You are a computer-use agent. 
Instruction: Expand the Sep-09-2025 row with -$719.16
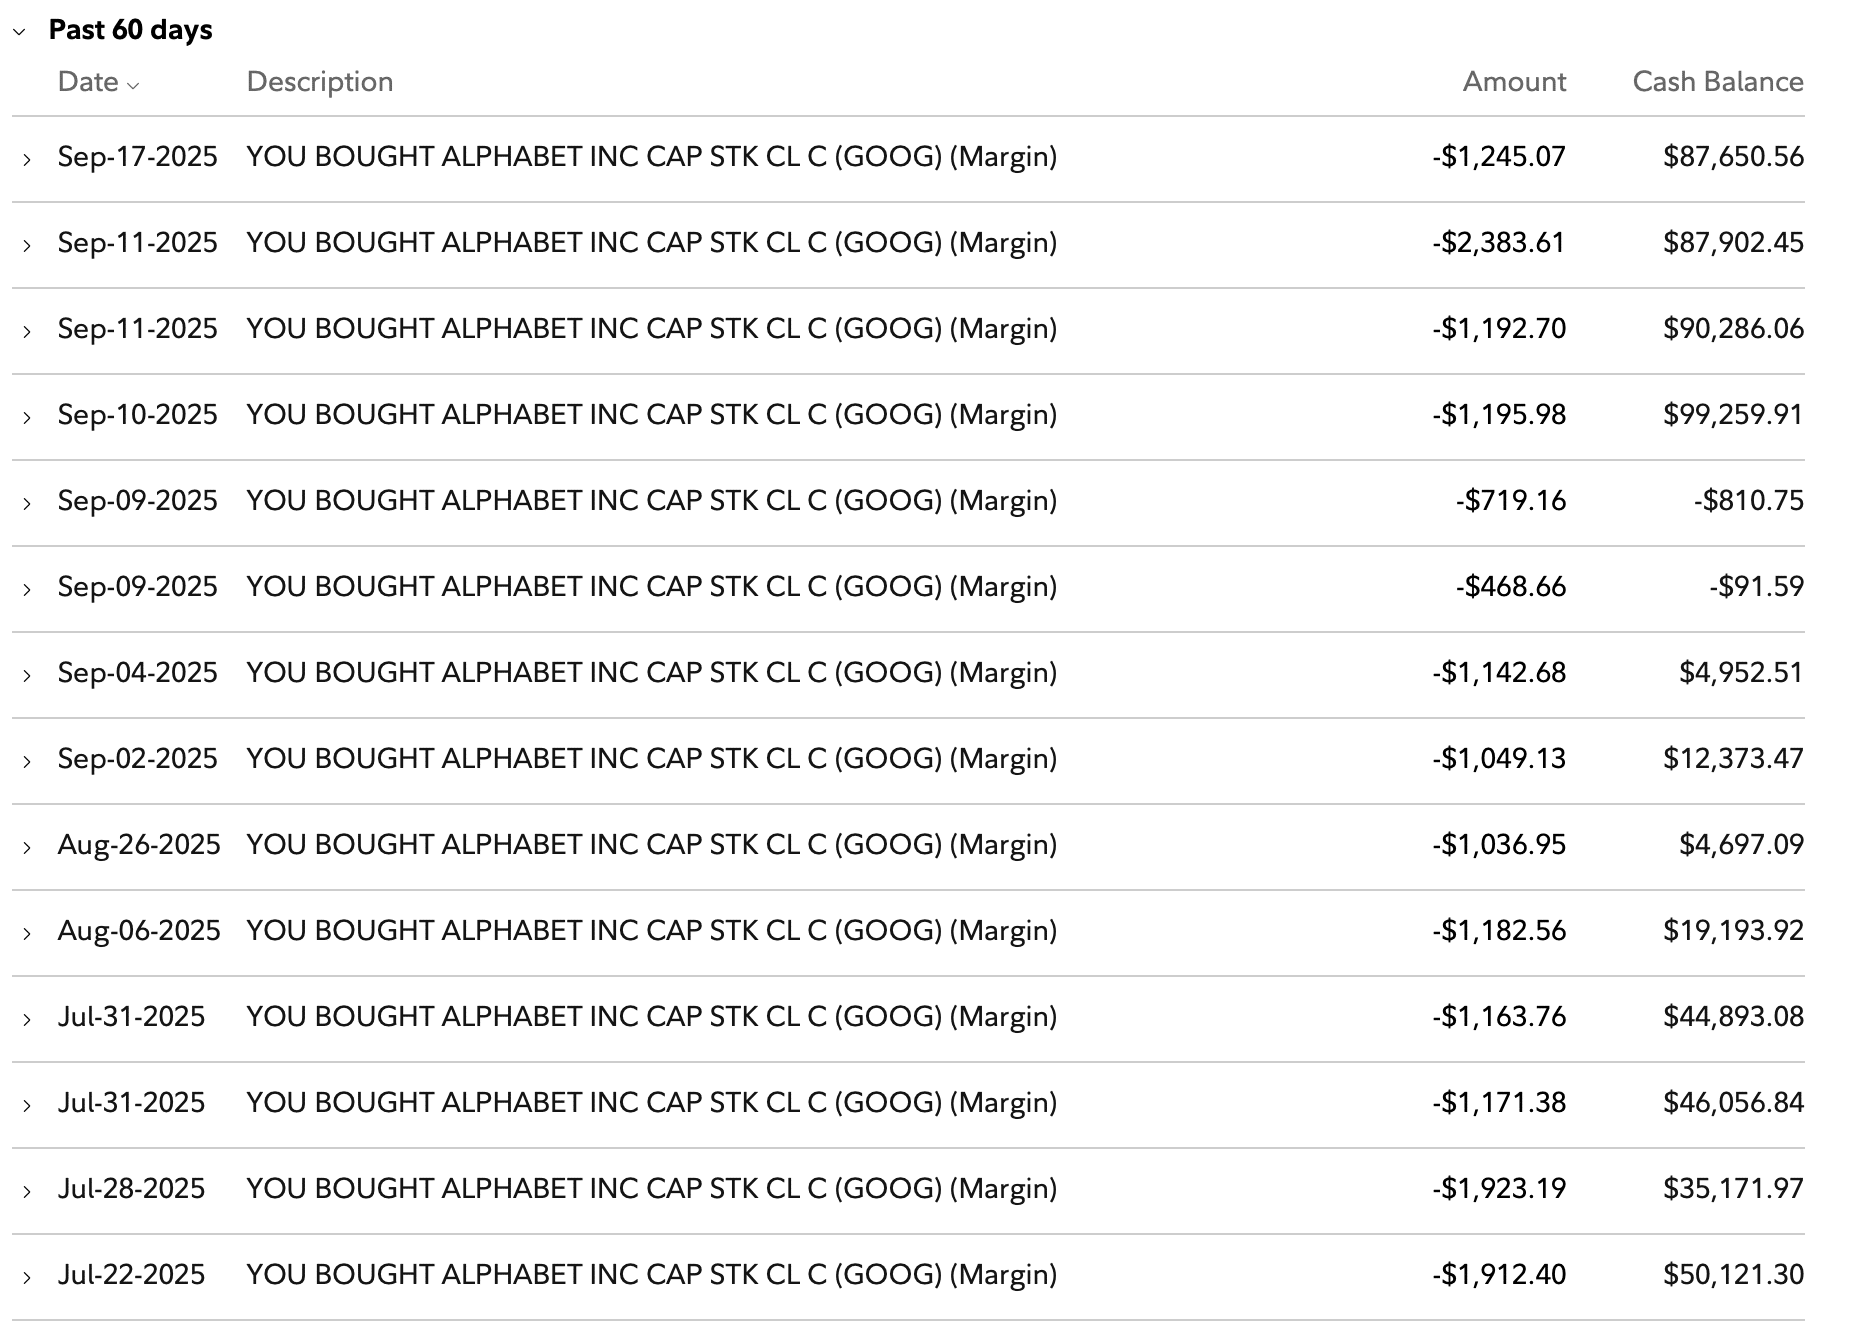[x=25, y=500]
